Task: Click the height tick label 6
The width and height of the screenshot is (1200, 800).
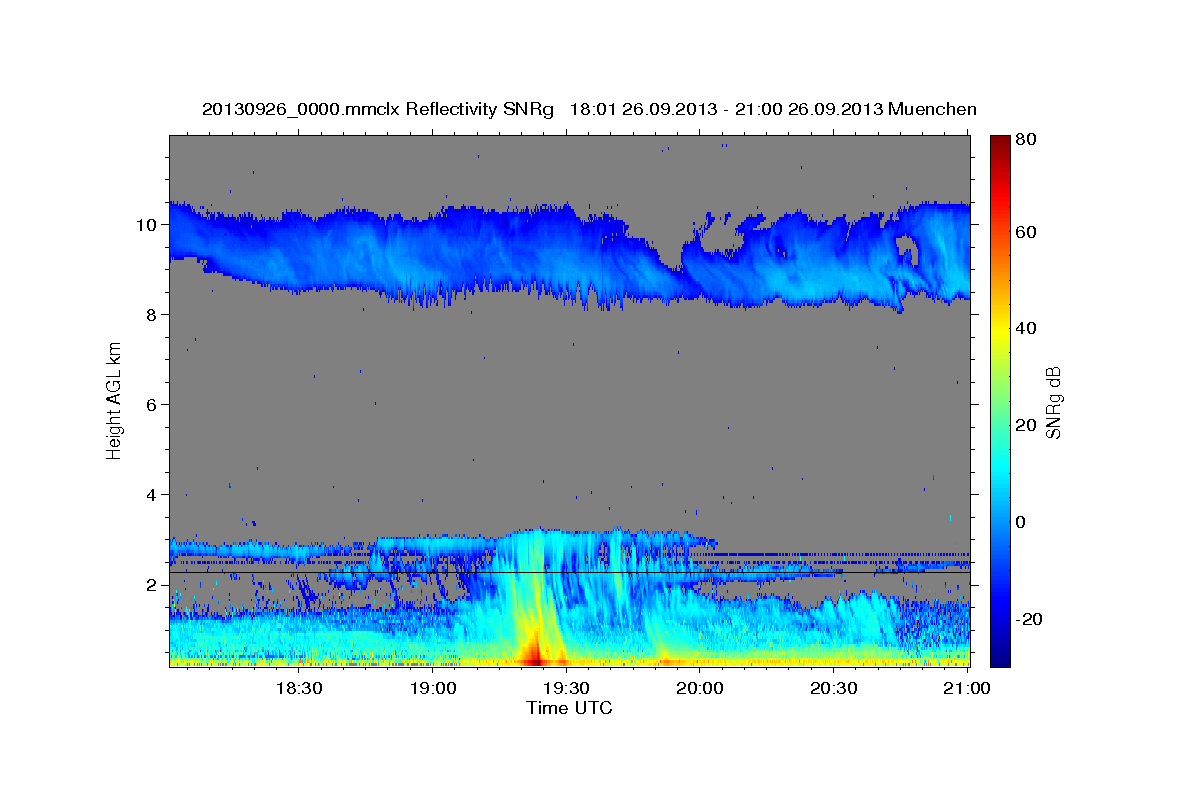Action: [151, 405]
